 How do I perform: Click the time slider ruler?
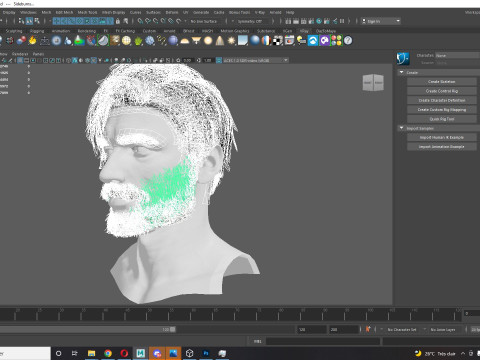click(x=230, y=314)
